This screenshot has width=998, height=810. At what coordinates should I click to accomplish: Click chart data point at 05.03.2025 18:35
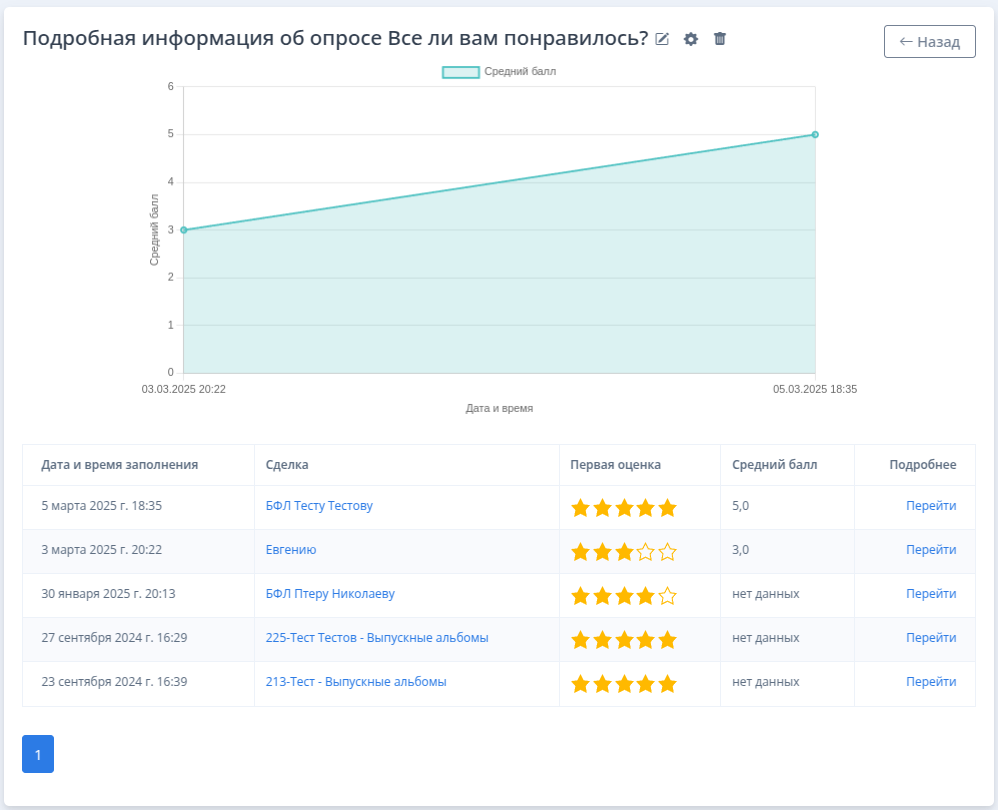815,134
